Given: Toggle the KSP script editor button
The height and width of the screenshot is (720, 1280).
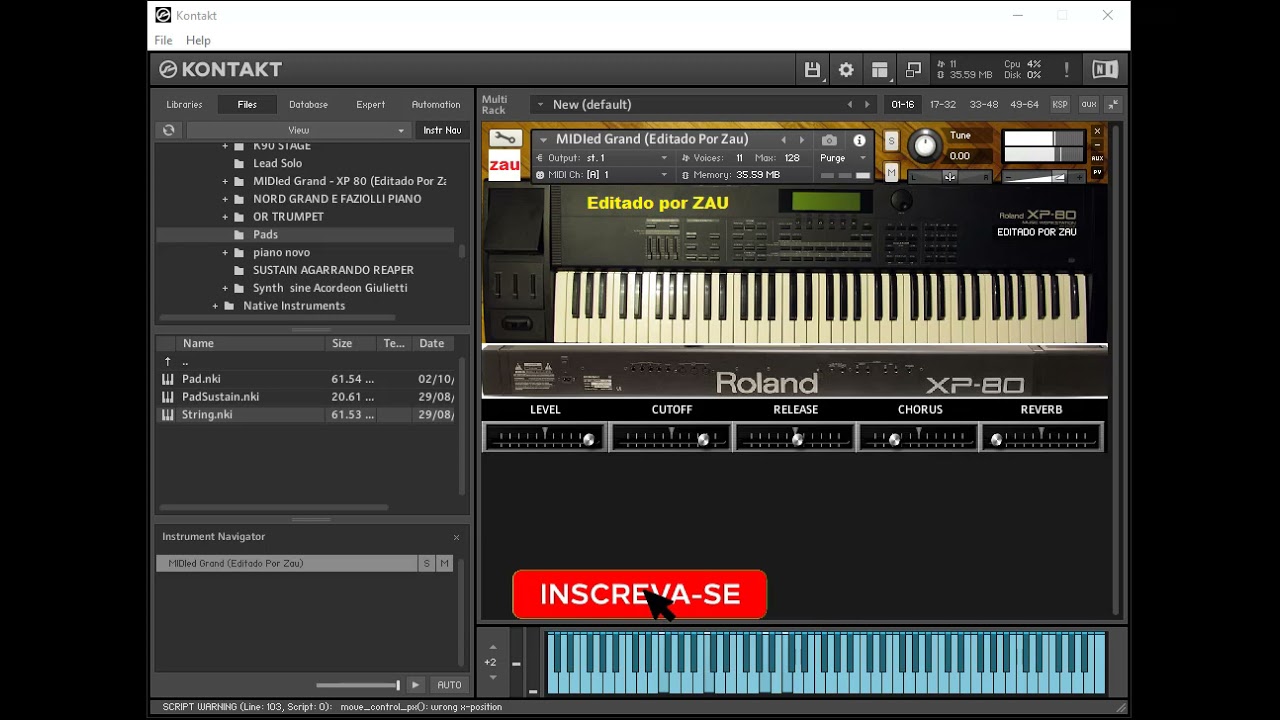Looking at the screenshot, I should pos(1060,104).
